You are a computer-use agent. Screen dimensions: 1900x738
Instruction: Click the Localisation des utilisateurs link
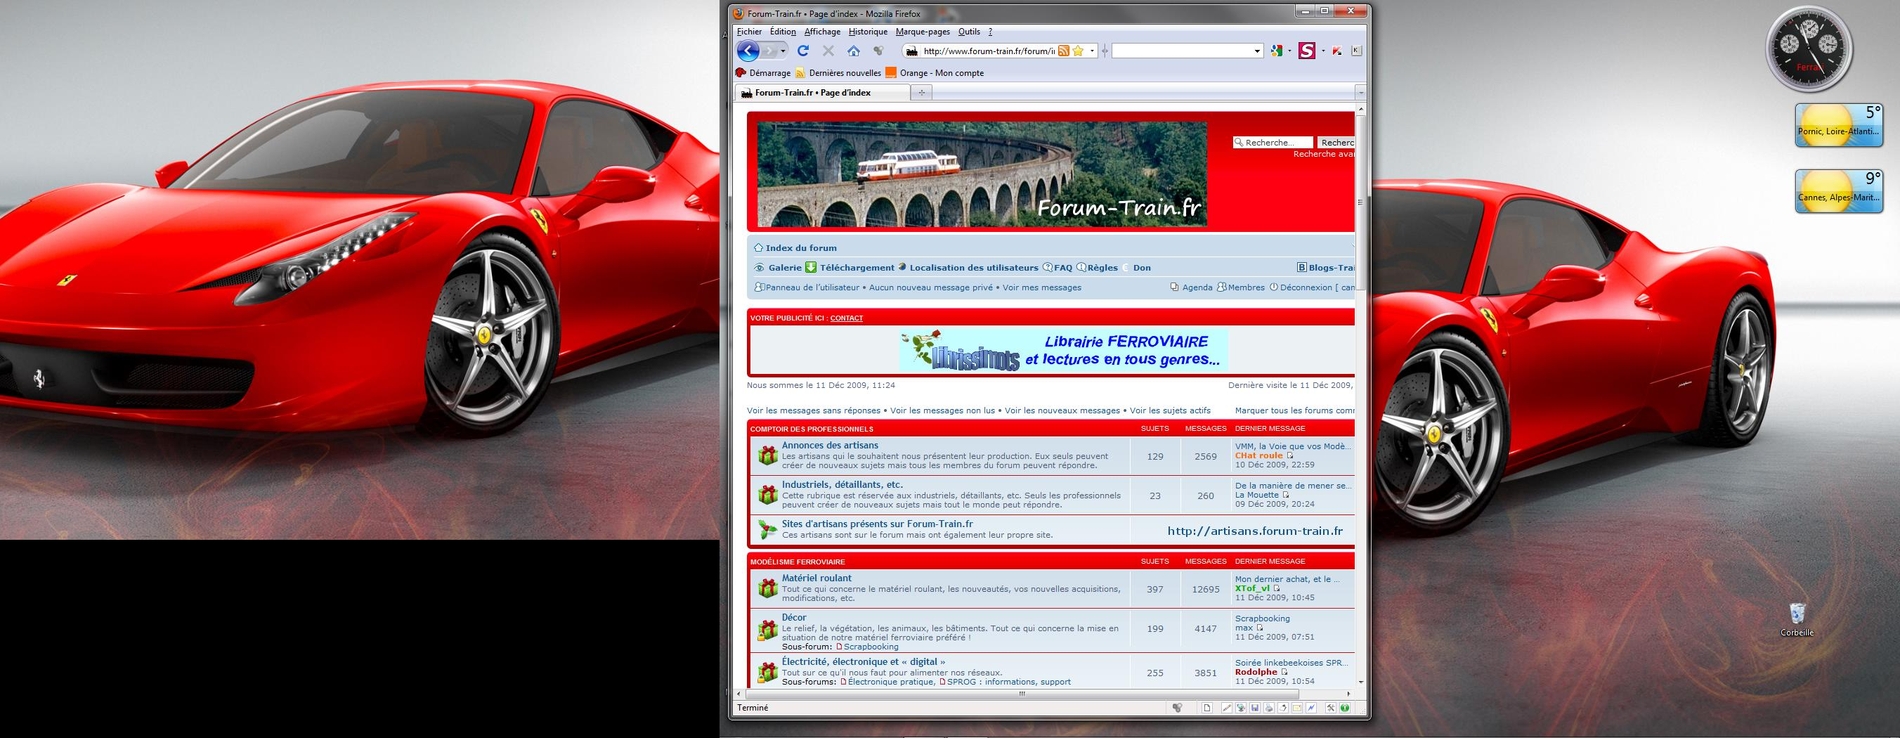[974, 267]
